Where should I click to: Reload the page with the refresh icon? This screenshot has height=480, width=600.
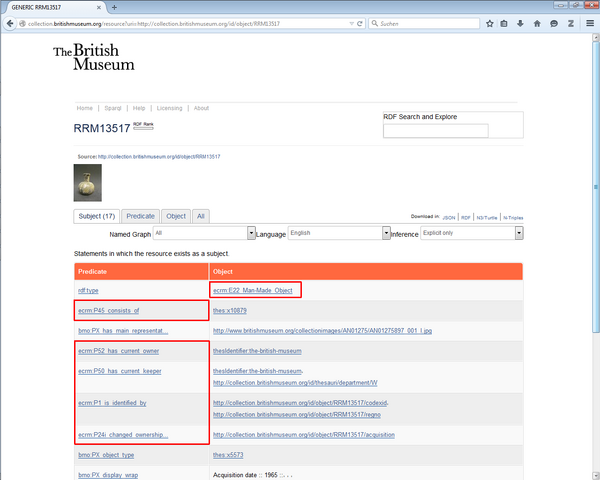(x=360, y=24)
